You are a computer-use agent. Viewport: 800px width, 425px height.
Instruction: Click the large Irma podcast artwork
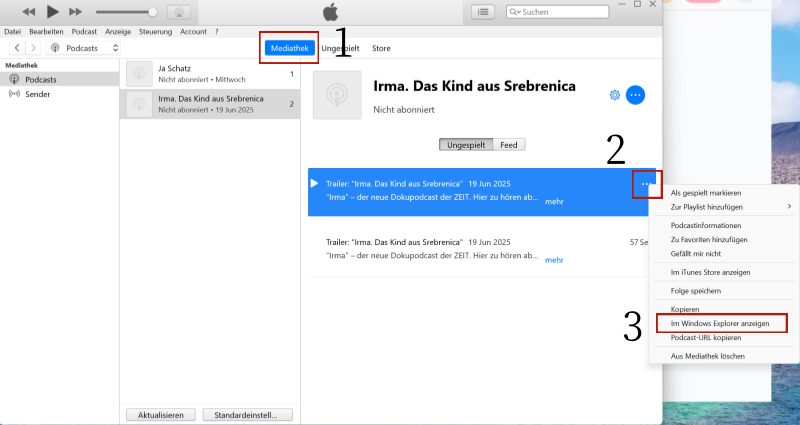click(x=337, y=95)
